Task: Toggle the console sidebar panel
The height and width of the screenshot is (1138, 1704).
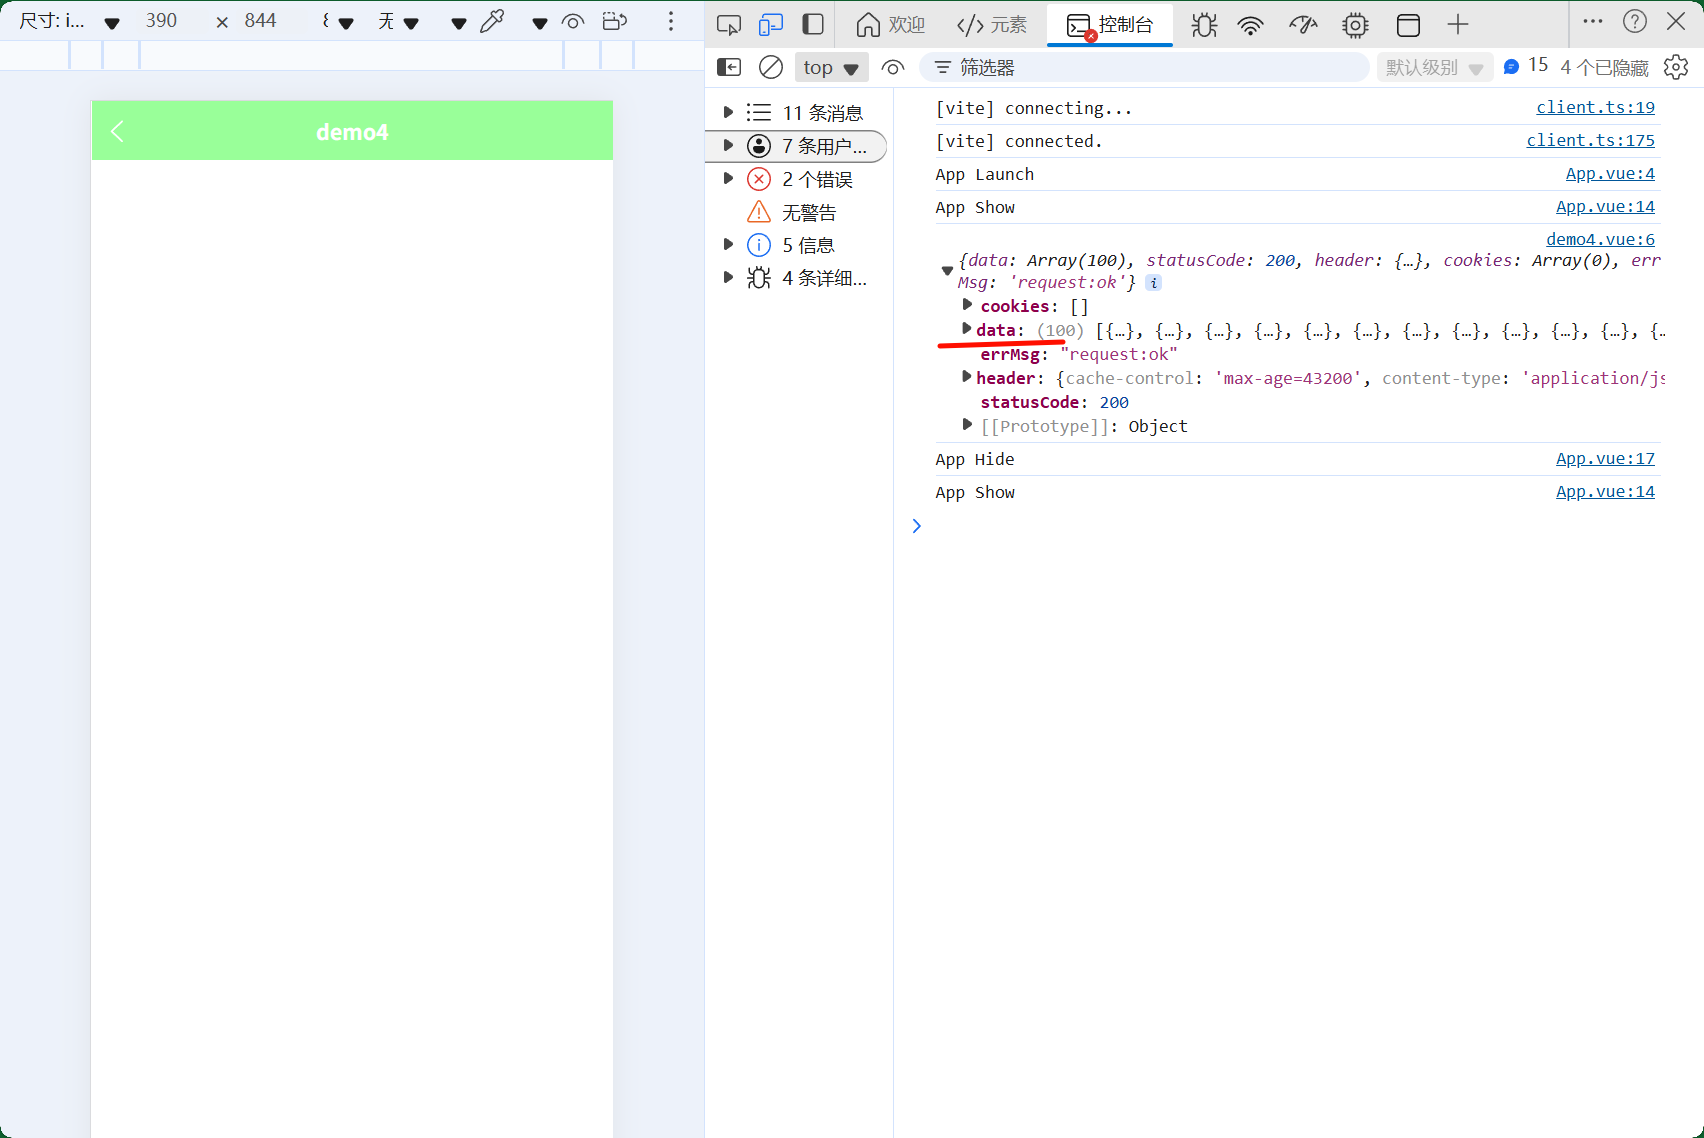Action: click(728, 67)
